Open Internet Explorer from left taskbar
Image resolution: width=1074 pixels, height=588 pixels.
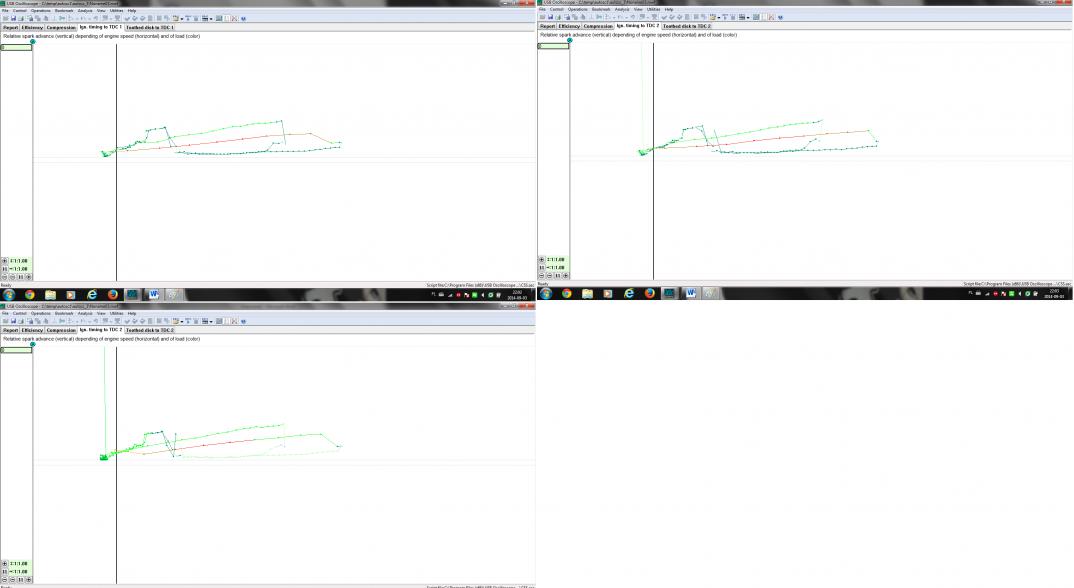point(92,295)
